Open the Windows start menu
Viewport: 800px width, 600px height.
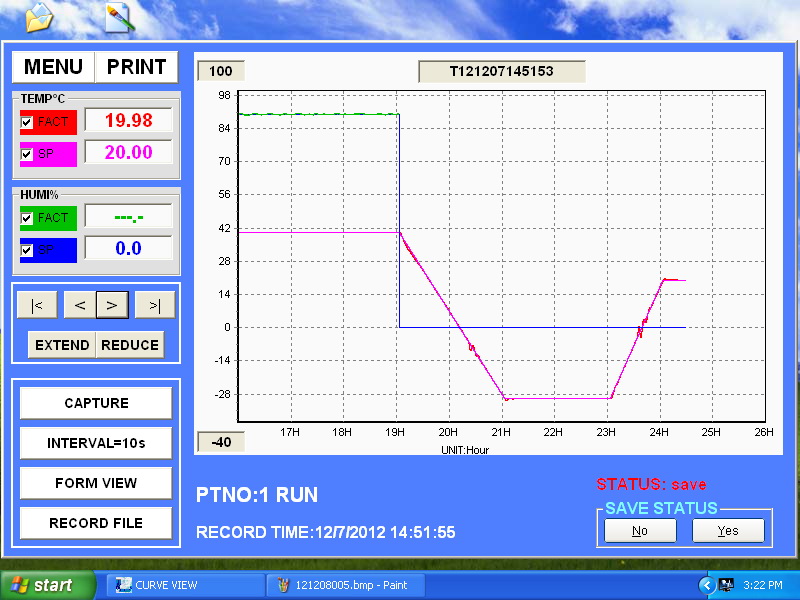[x=47, y=585]
